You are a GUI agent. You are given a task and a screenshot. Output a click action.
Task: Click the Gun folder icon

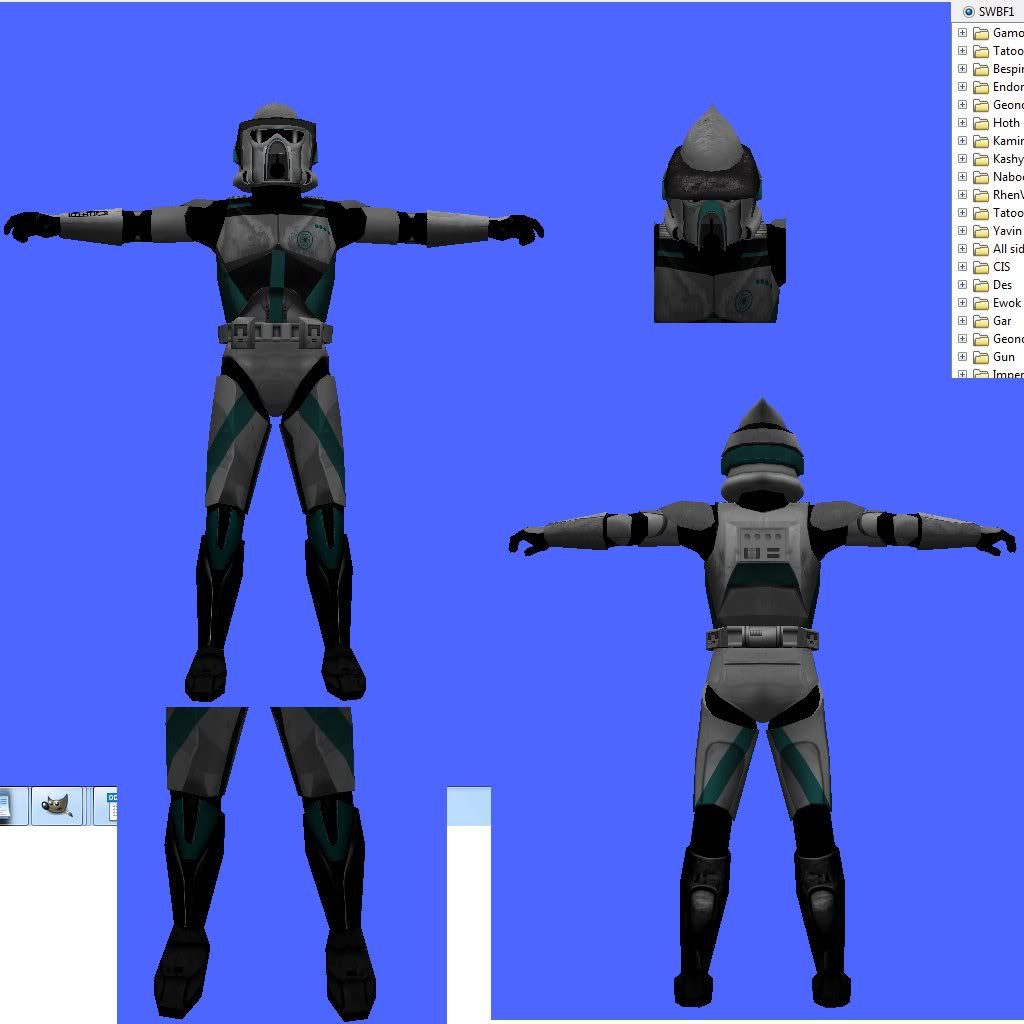click(x=981, y=357)
